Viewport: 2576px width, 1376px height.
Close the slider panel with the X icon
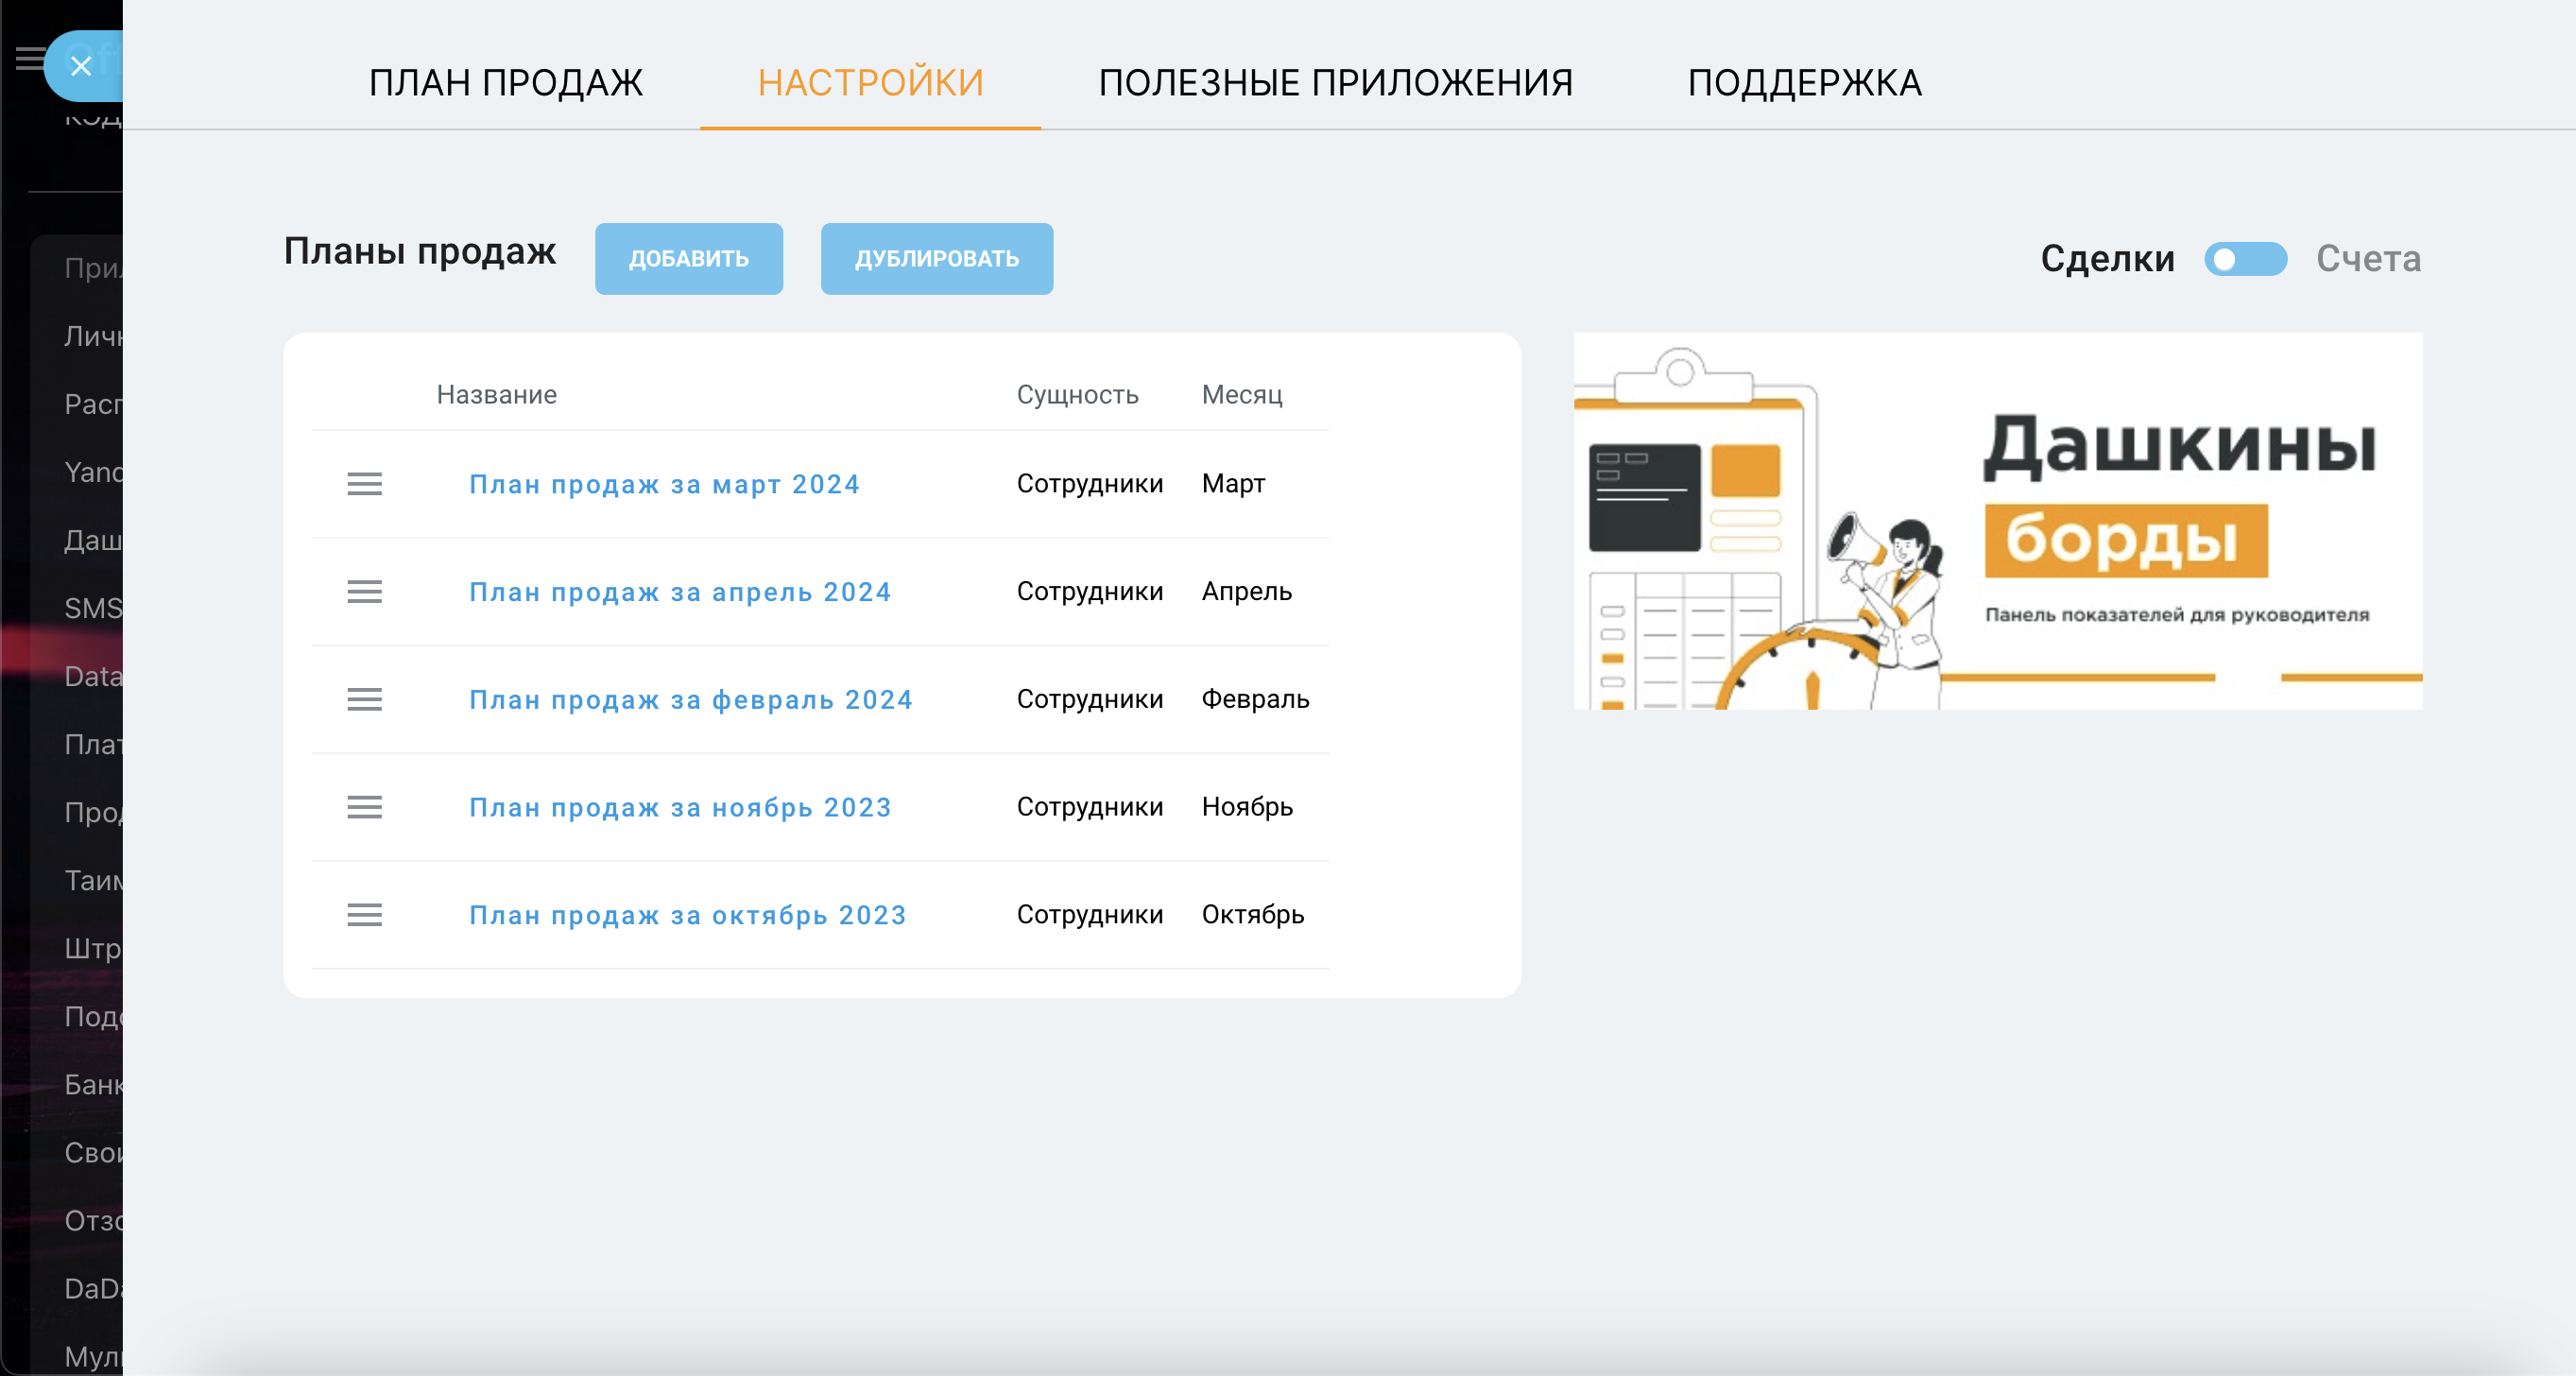(x=81, y=66)
